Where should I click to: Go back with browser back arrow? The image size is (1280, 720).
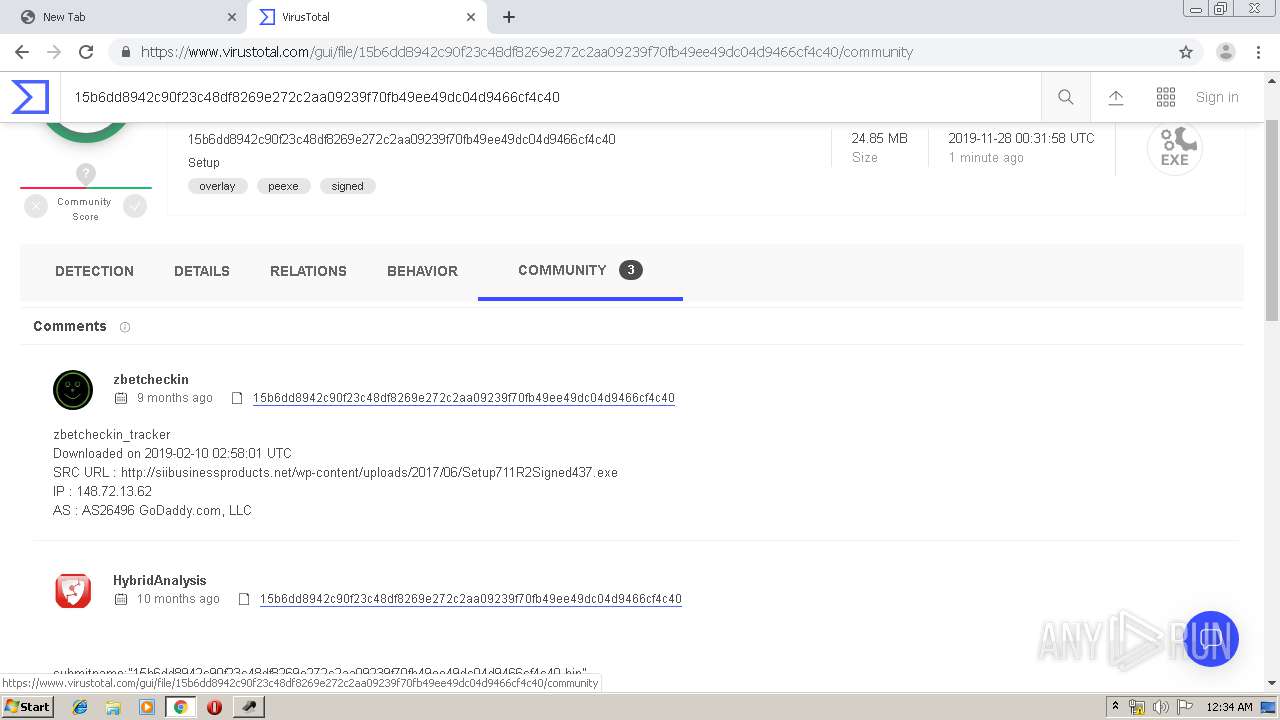click(22, 52)
